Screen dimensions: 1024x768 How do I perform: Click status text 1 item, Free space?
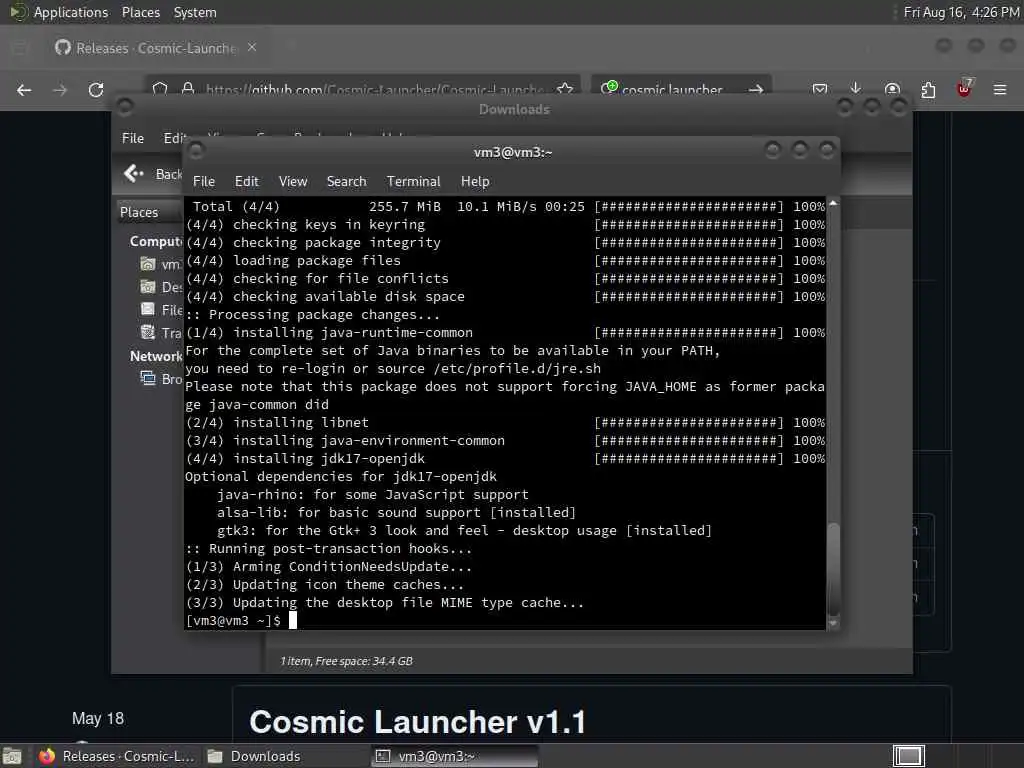click(346, 661)
